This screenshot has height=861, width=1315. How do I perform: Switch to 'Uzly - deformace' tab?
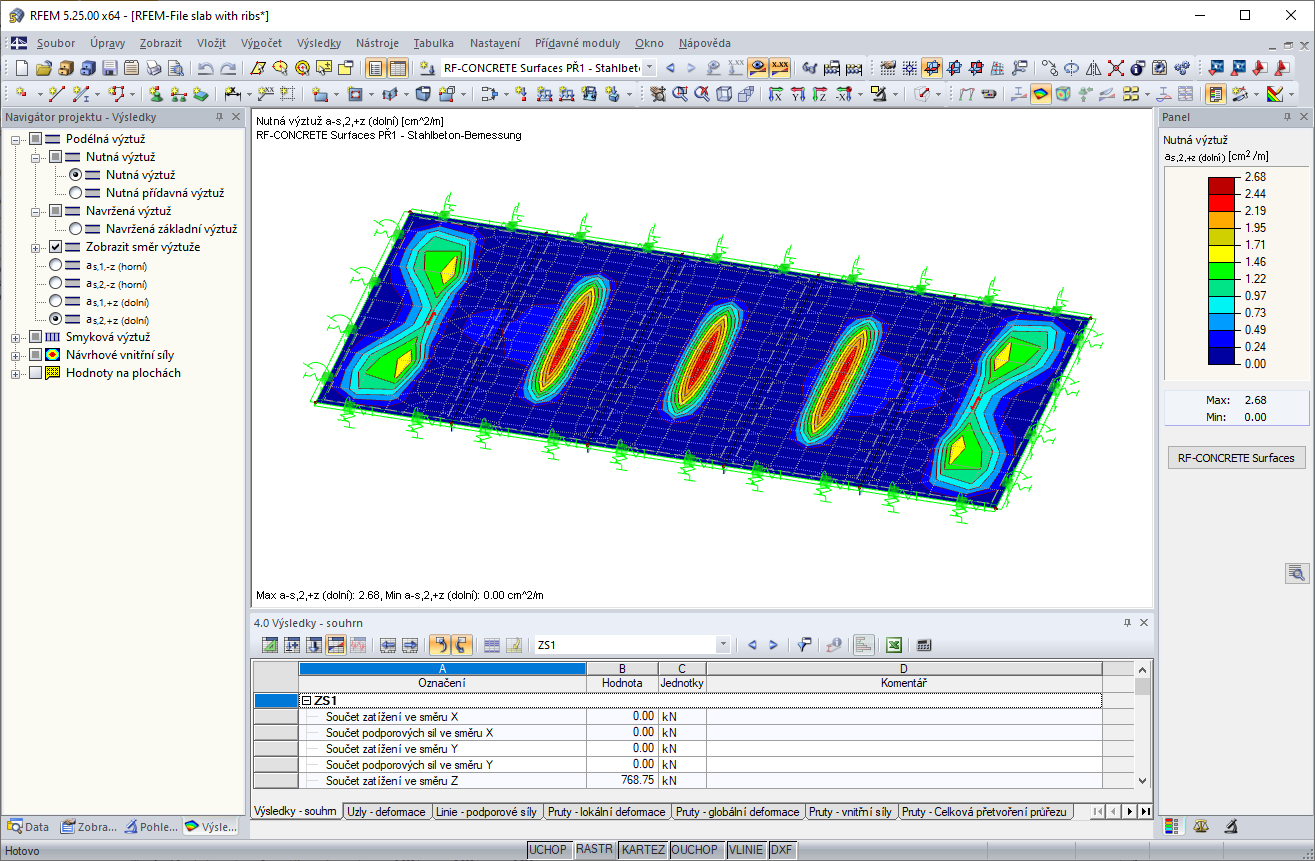(x=386, y=812)
